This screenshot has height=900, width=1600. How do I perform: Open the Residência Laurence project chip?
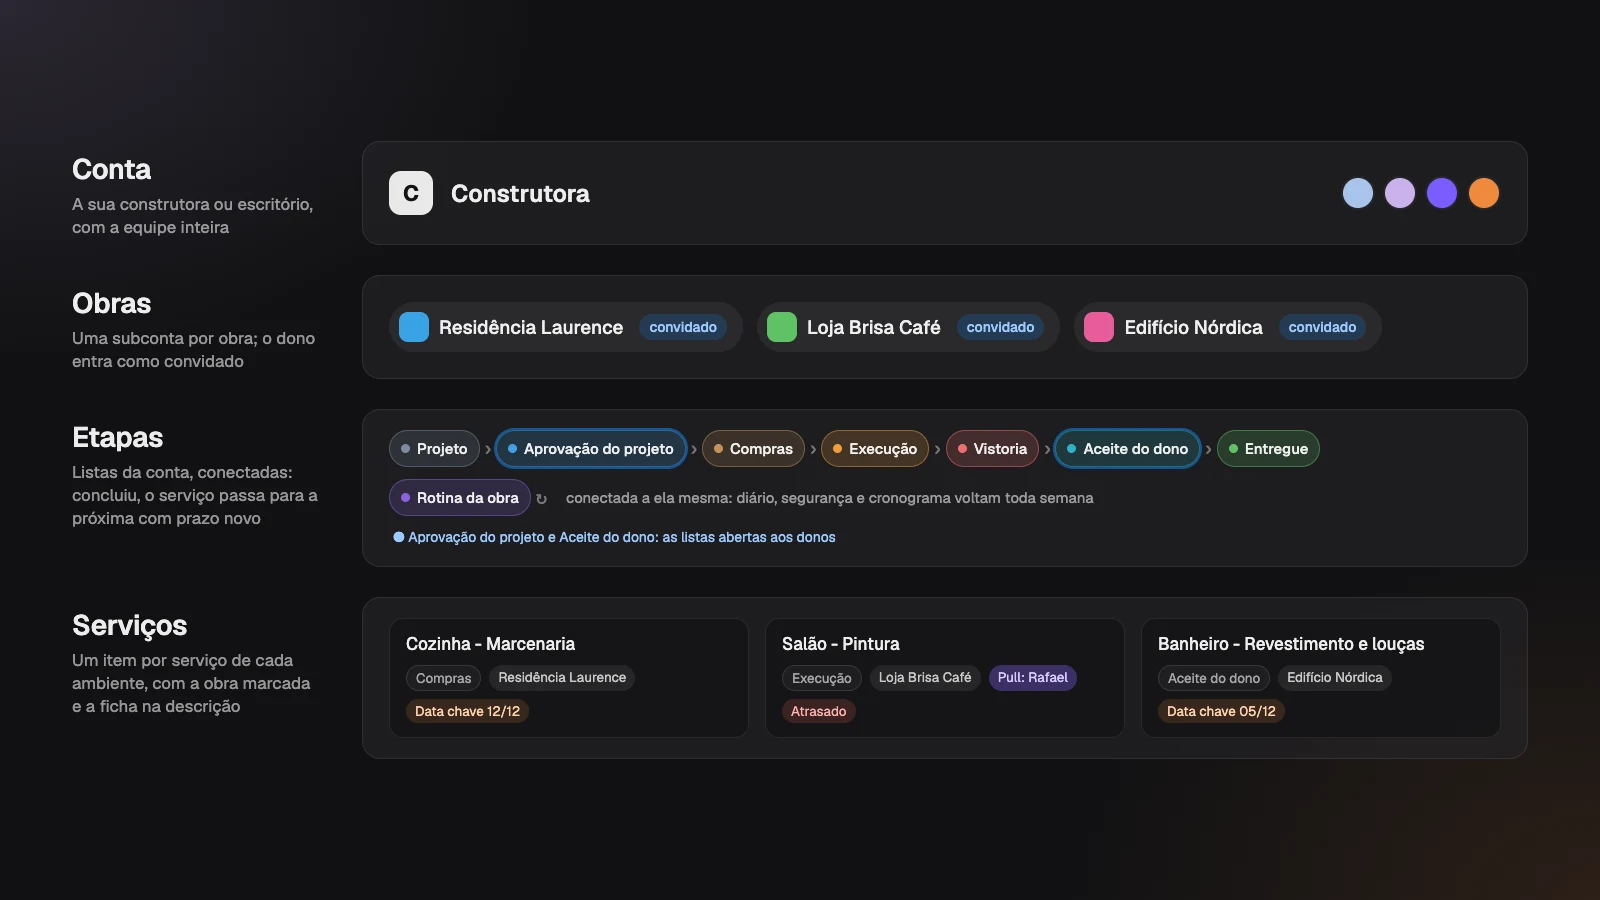pyautogui.click(x=566, y=327)
